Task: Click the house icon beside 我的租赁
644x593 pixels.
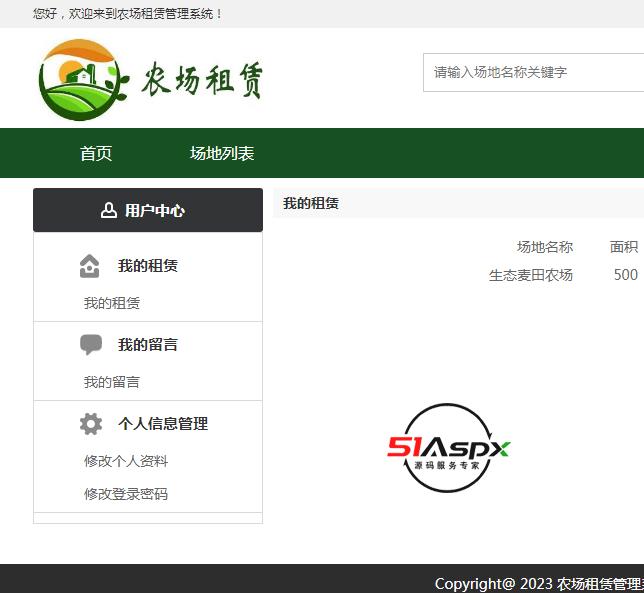Action: click(90, 266)
